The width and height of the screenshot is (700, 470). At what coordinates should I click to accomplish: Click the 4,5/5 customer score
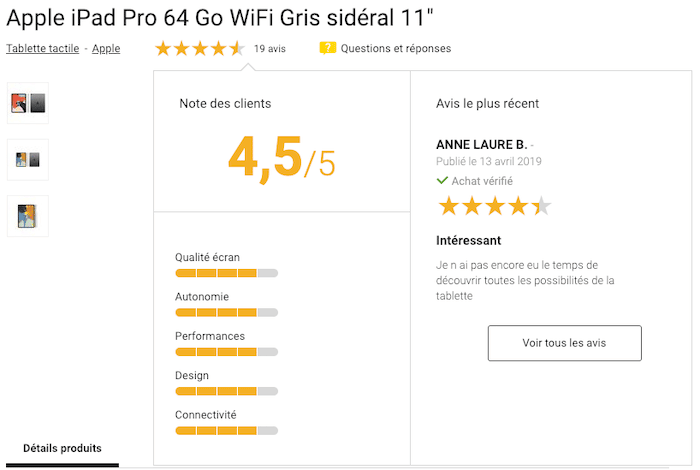tap(281, 156)
